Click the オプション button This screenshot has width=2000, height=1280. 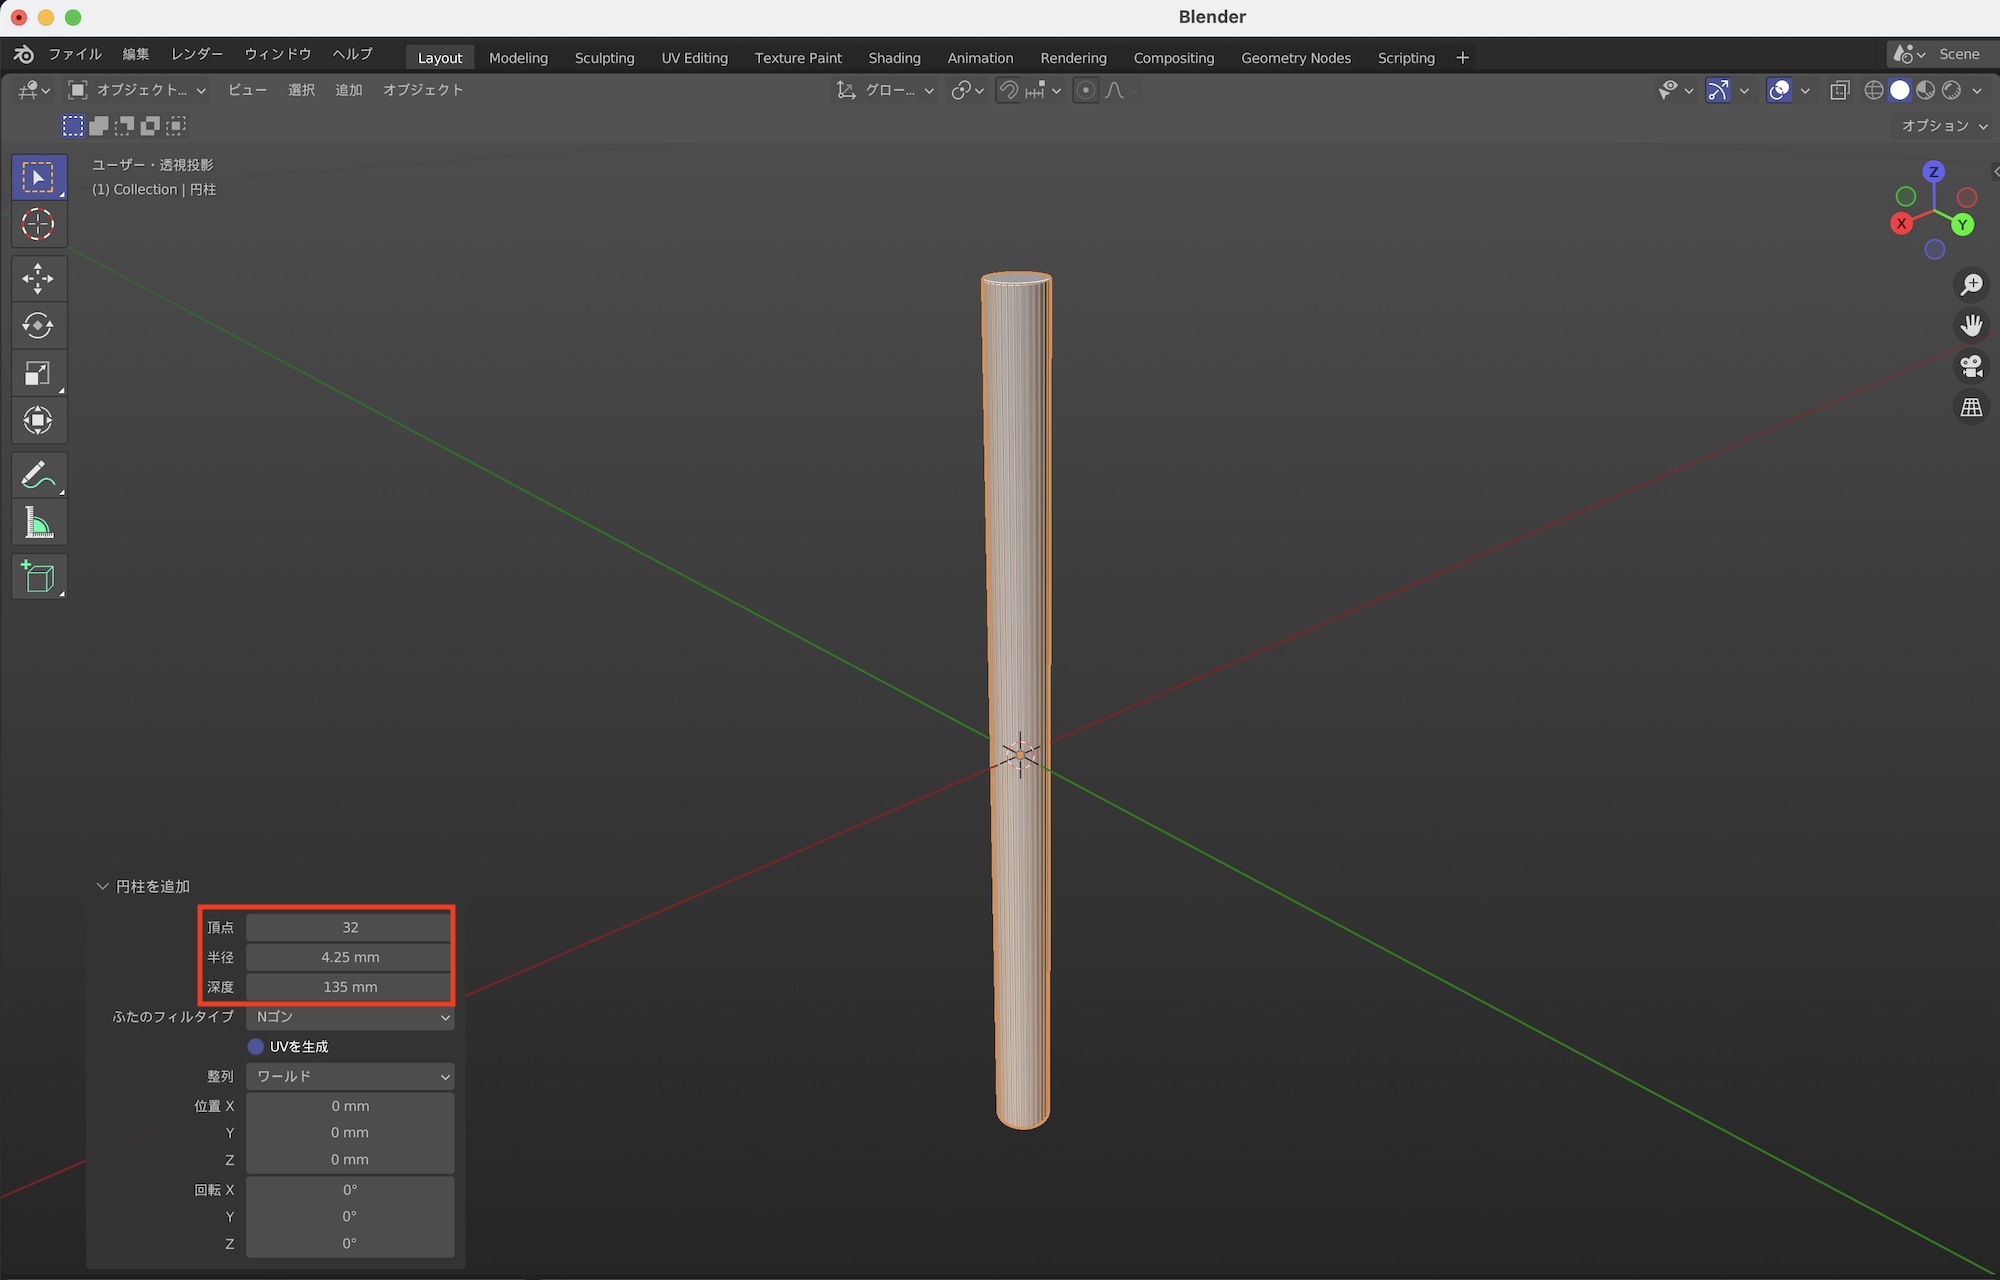pyautogui.click(x=1943, y=125)
